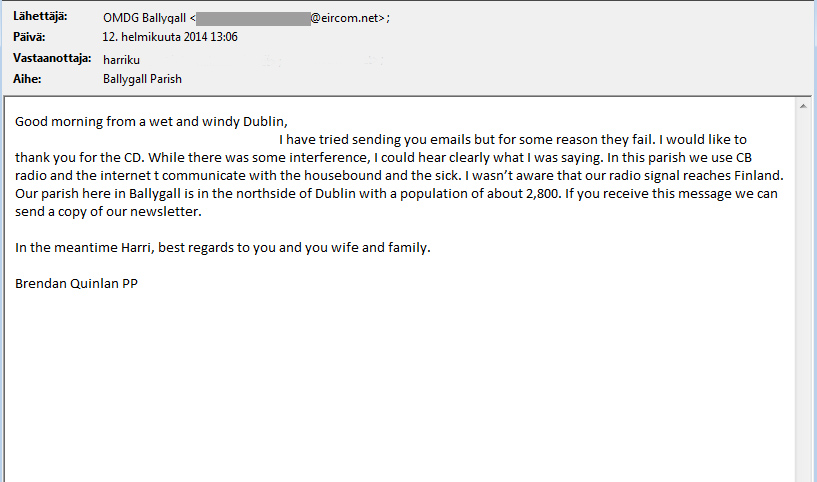Click the greyed-out redacted part of sender address
817x482 pixels.
click(x=253, y=18)
